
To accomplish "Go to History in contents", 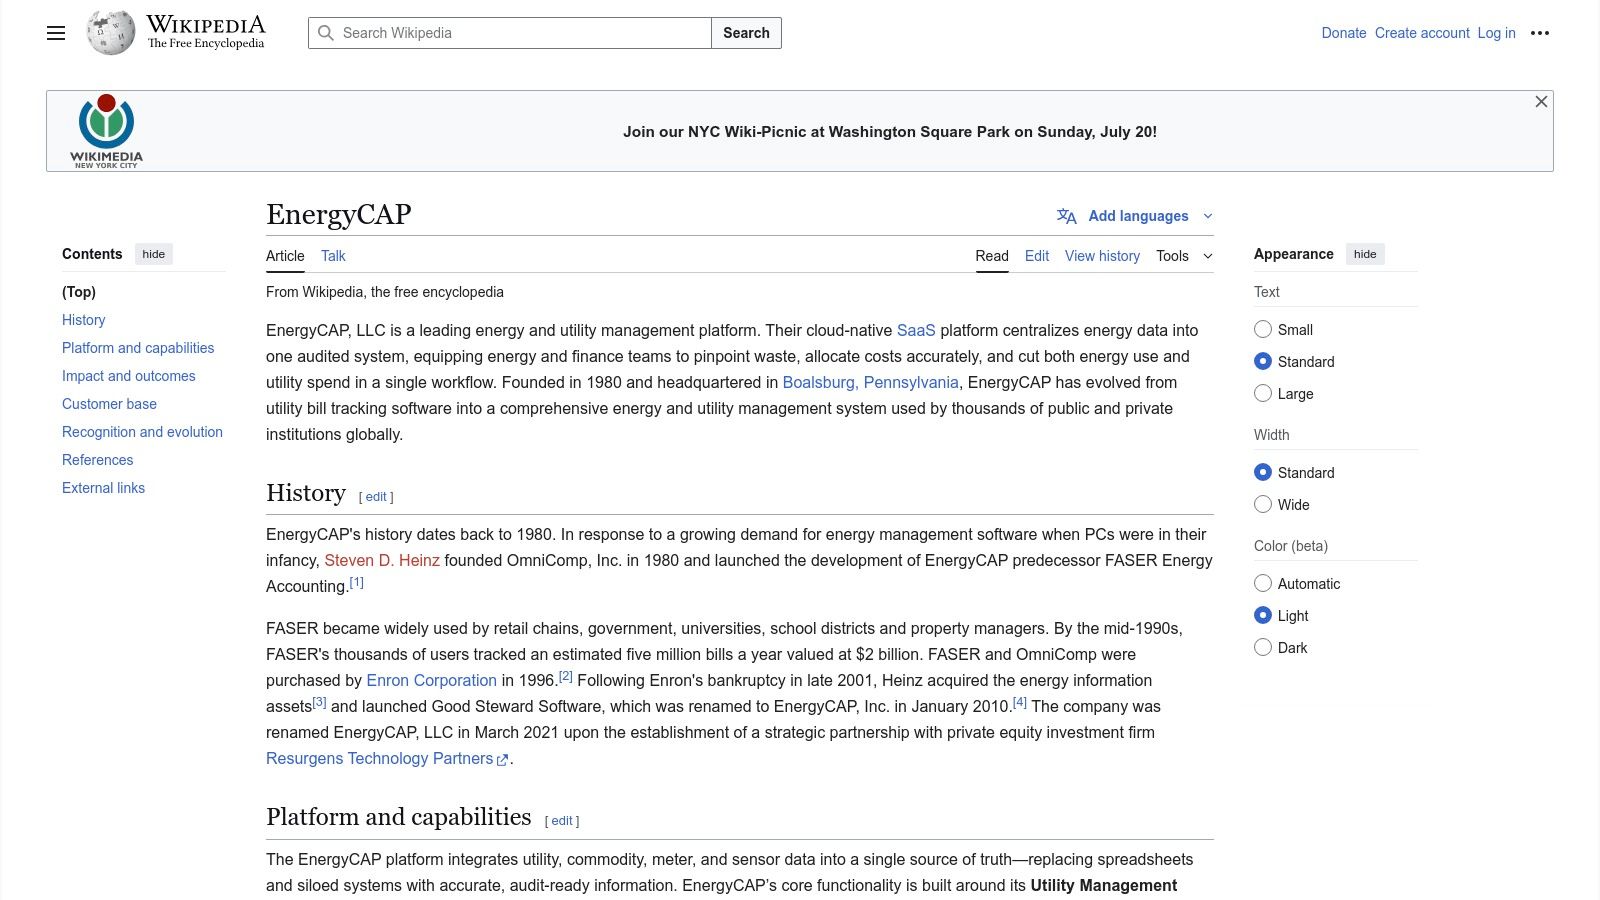I will tap(84, 320).
